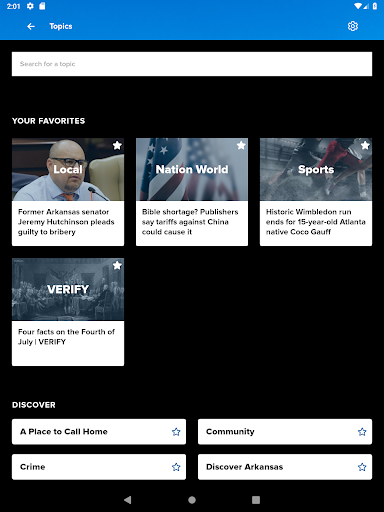Tap the Android recent apps square
Screen dimensions: 384x512
tap(256, 500)
